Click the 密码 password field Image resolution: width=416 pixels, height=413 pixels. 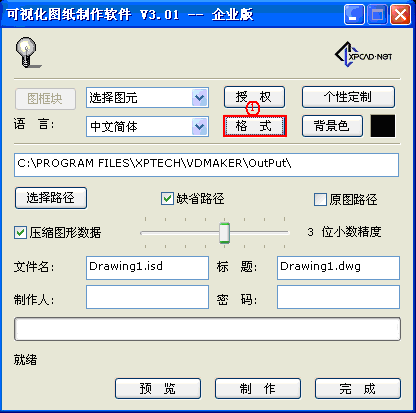[x=338, y=297]
